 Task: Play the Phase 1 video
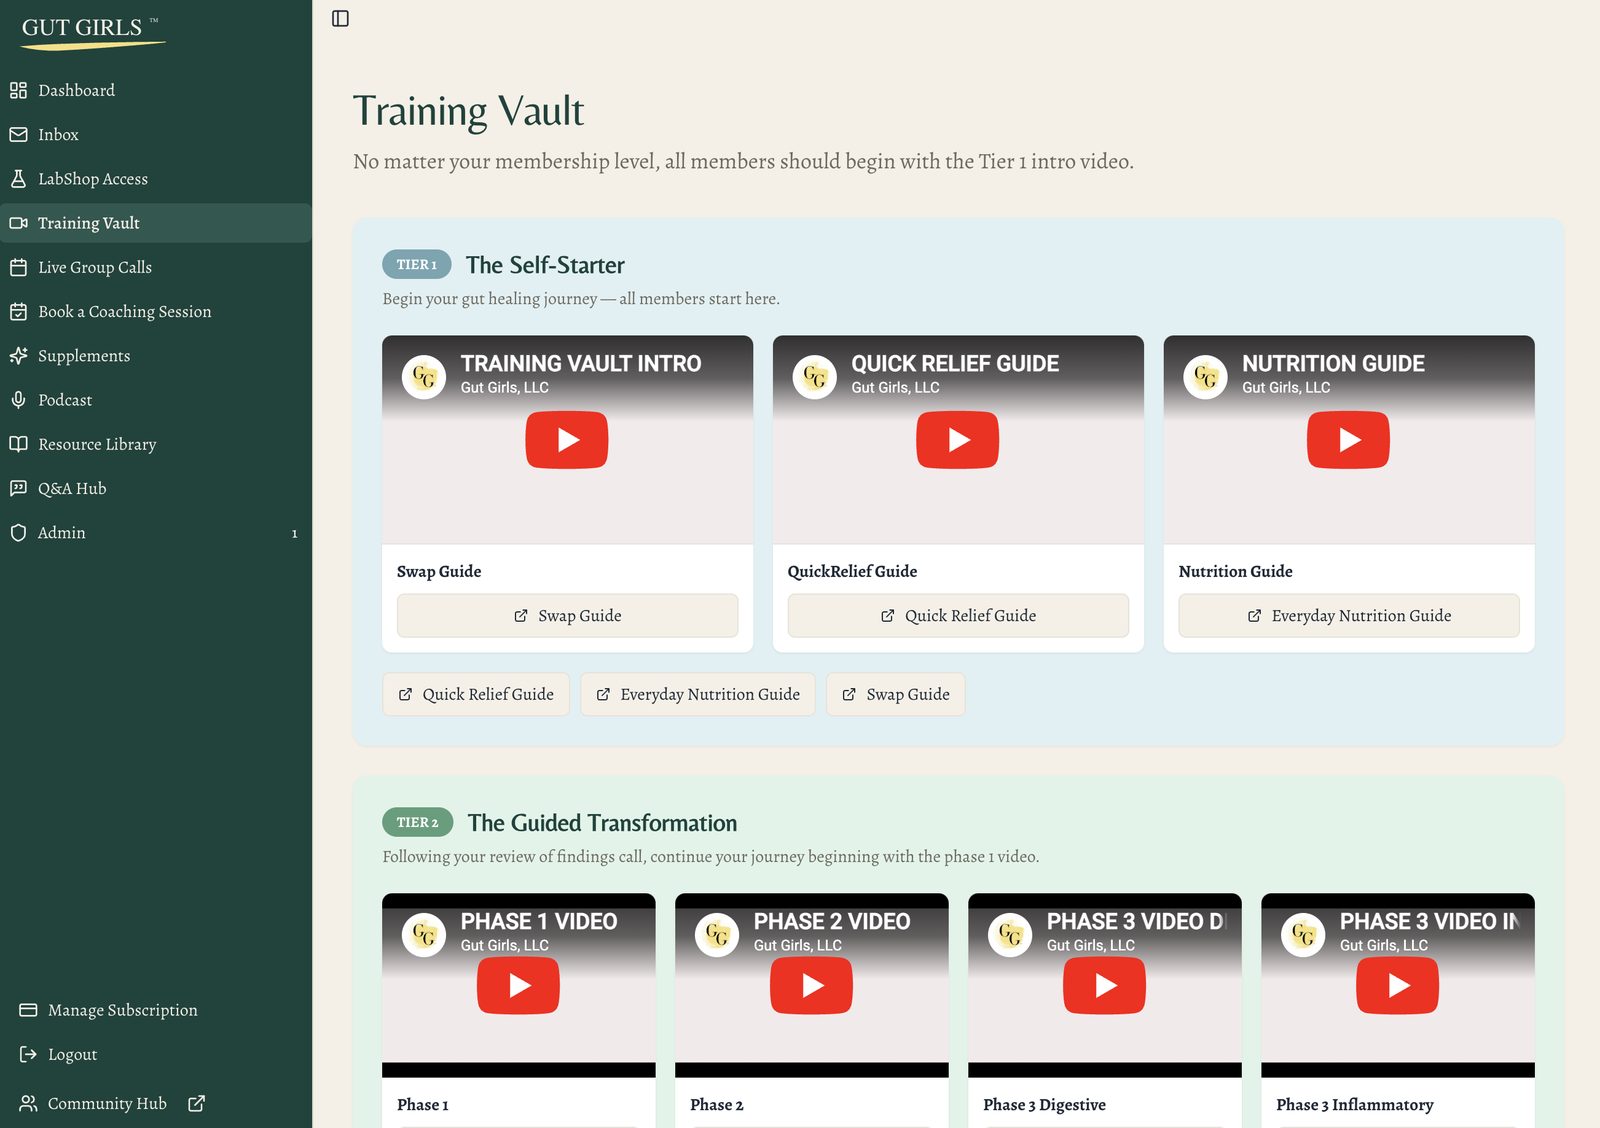pos(518,986)
